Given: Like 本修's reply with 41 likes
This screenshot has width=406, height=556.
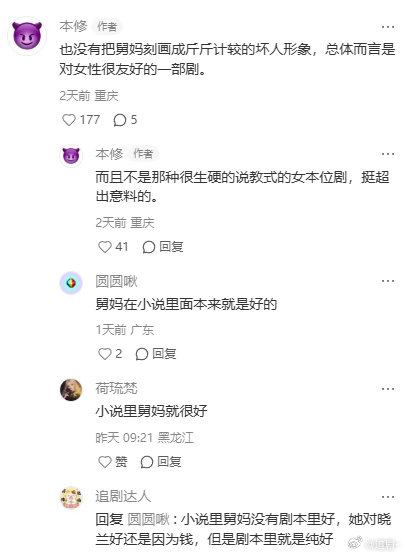Looking at the screenshot, I should (x=113, y=247).
